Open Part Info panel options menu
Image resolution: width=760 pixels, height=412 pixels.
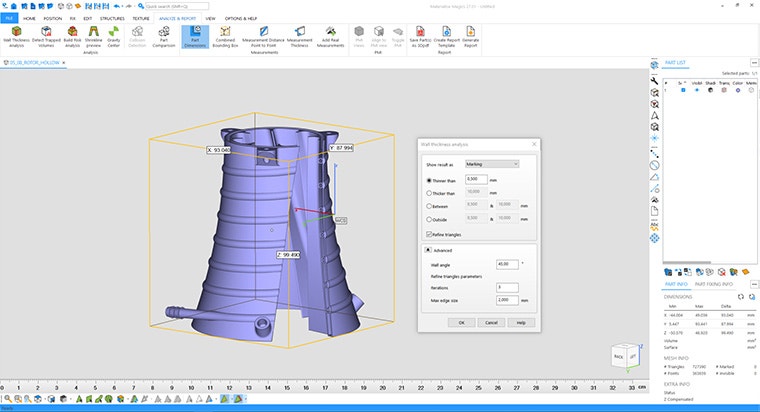point(754,284)
